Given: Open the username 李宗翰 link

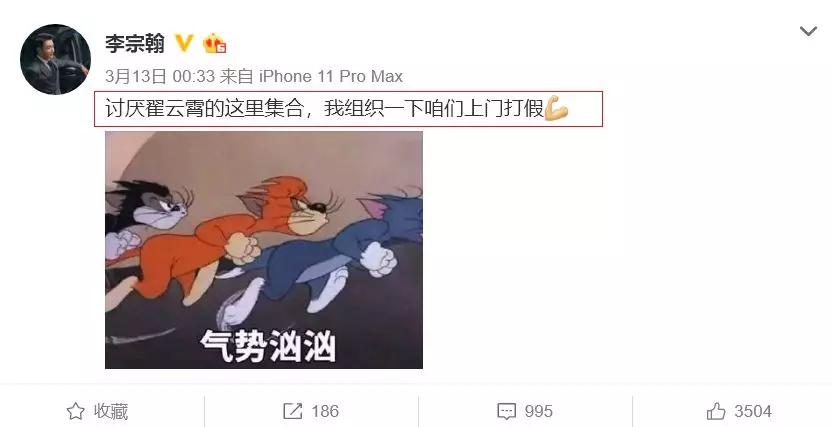Looking at the screenshot, I should (135, 43).
